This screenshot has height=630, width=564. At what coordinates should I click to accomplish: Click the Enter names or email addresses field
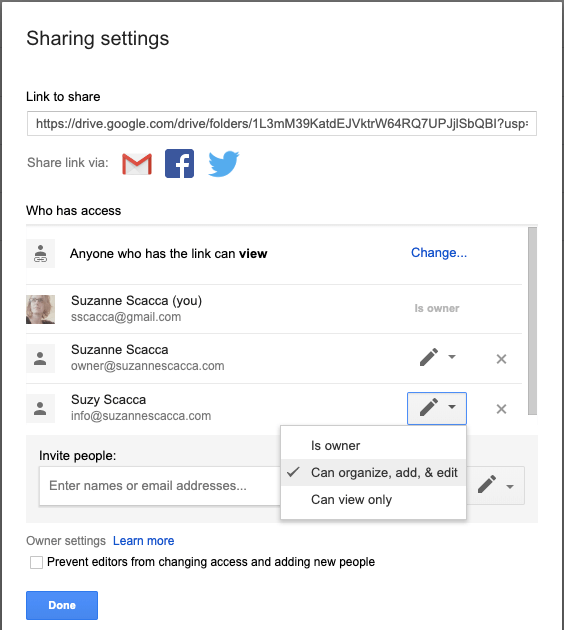click(160, 486)
